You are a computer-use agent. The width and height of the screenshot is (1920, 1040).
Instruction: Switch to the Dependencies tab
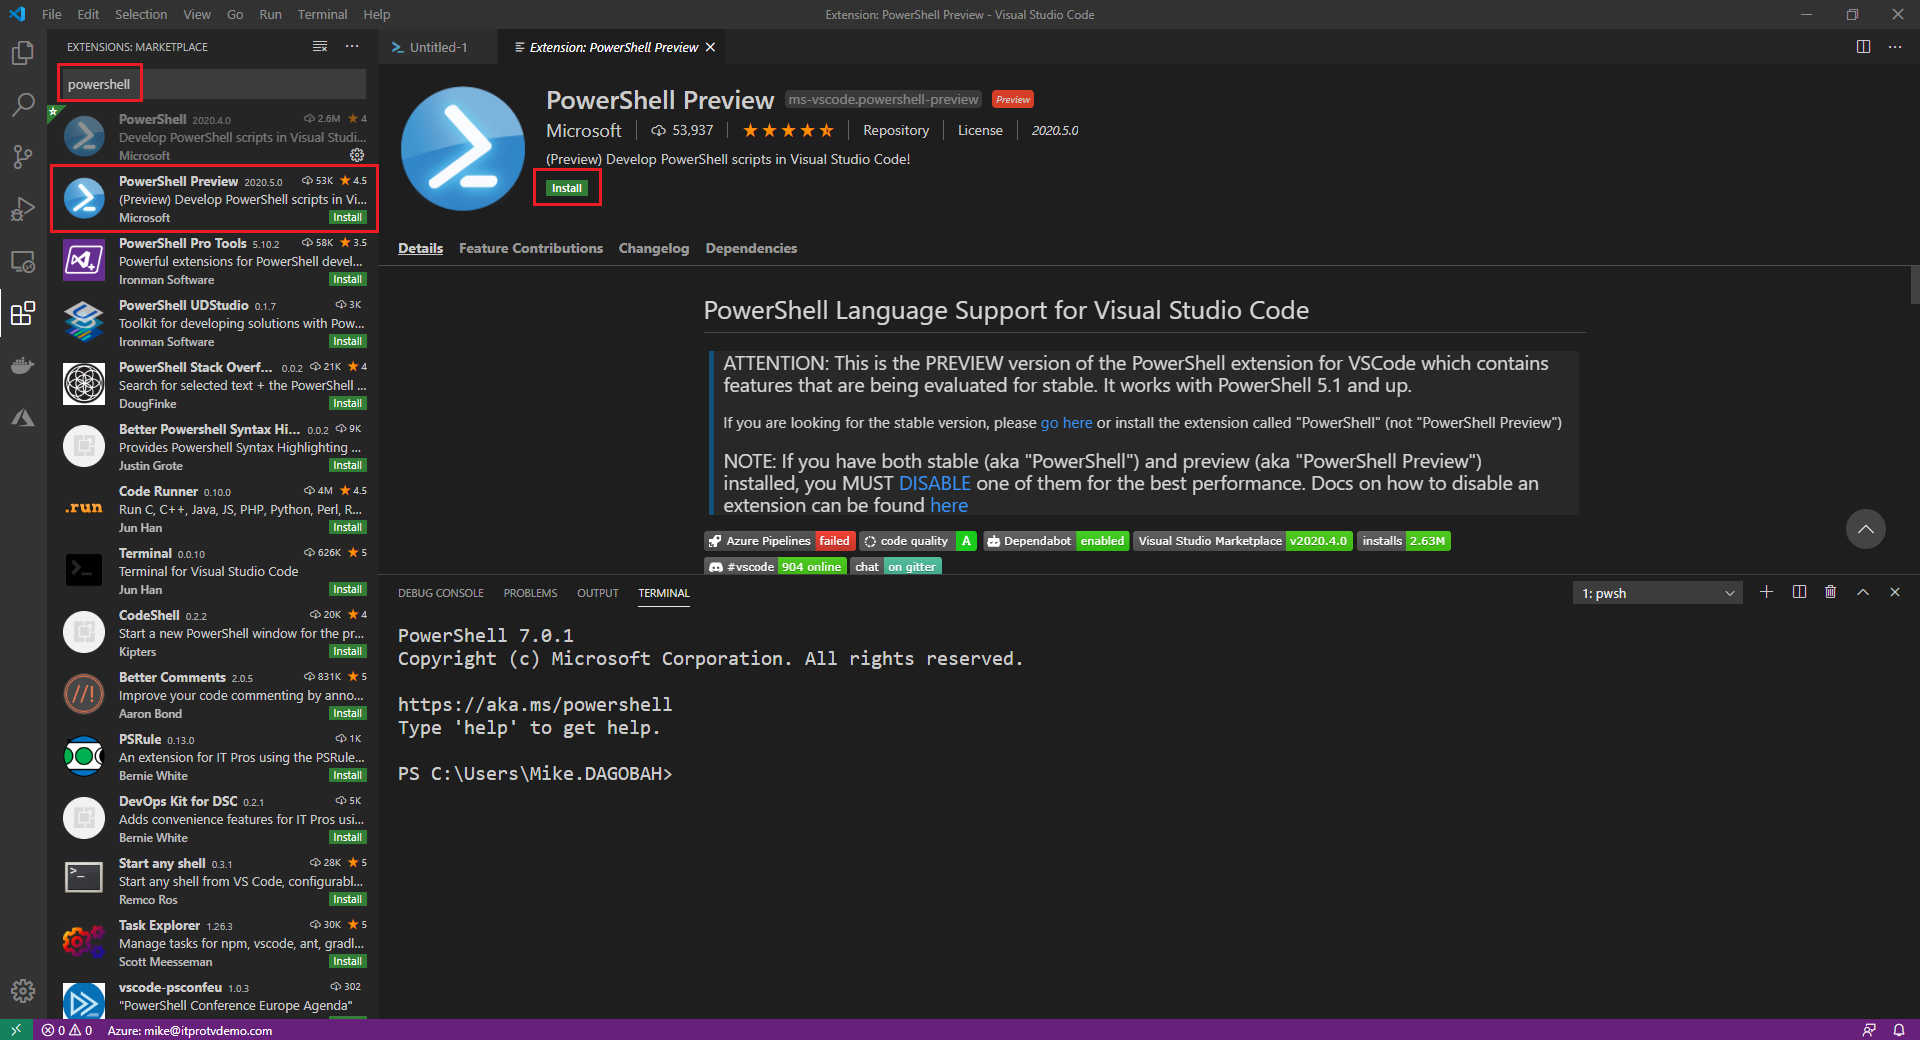[x=751, y=248]
